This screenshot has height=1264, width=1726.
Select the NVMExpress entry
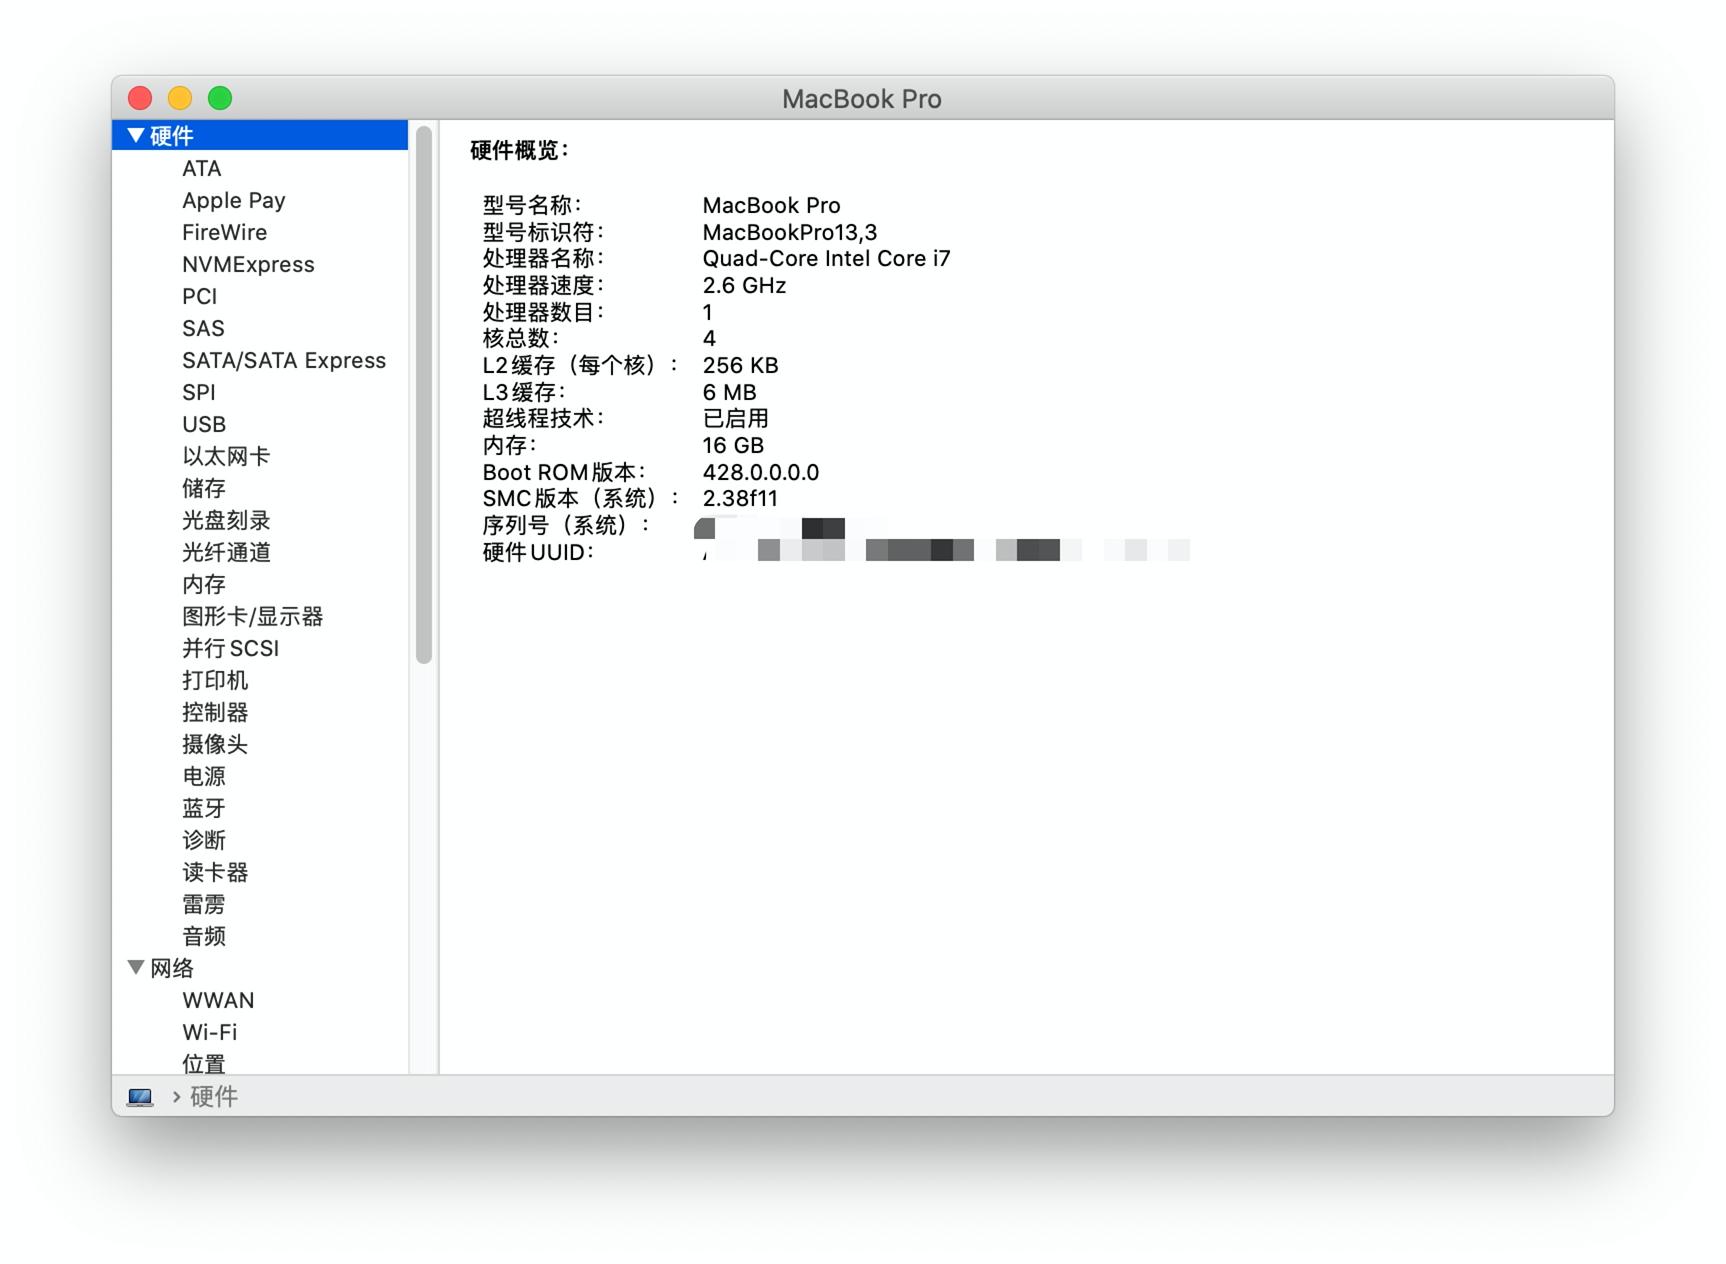point(248,264)
